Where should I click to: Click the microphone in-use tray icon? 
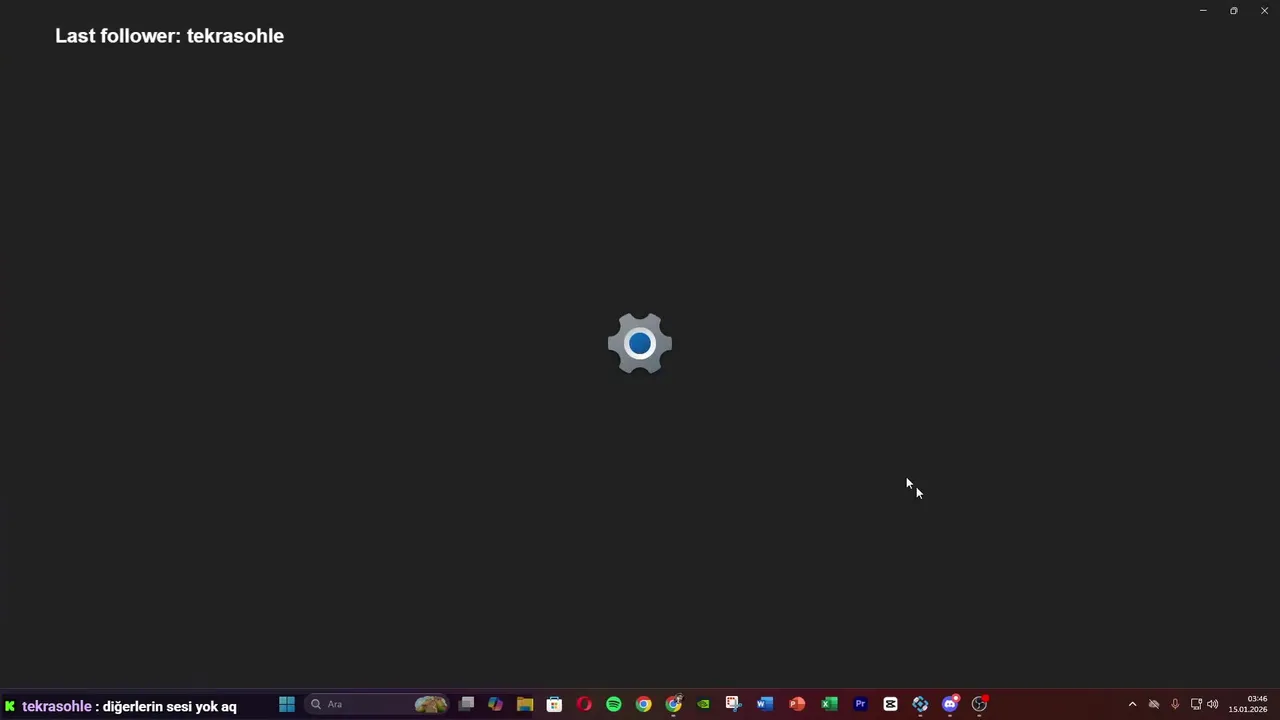1175,704
